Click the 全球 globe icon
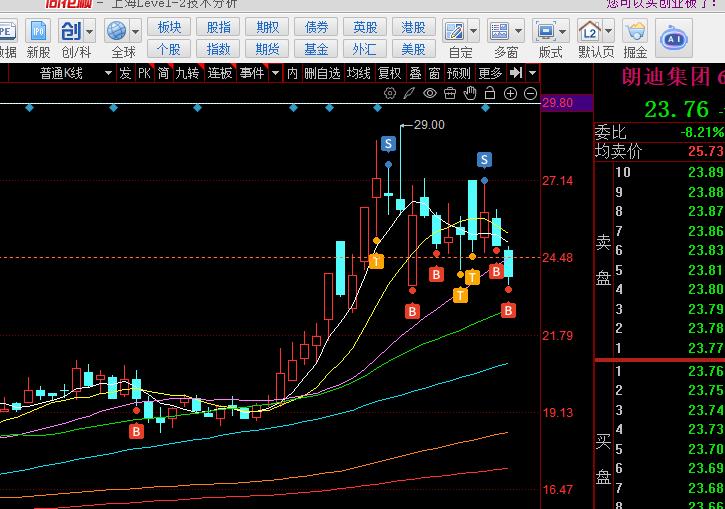This screenshot has height=509, width=725. (x=122, y=37)
